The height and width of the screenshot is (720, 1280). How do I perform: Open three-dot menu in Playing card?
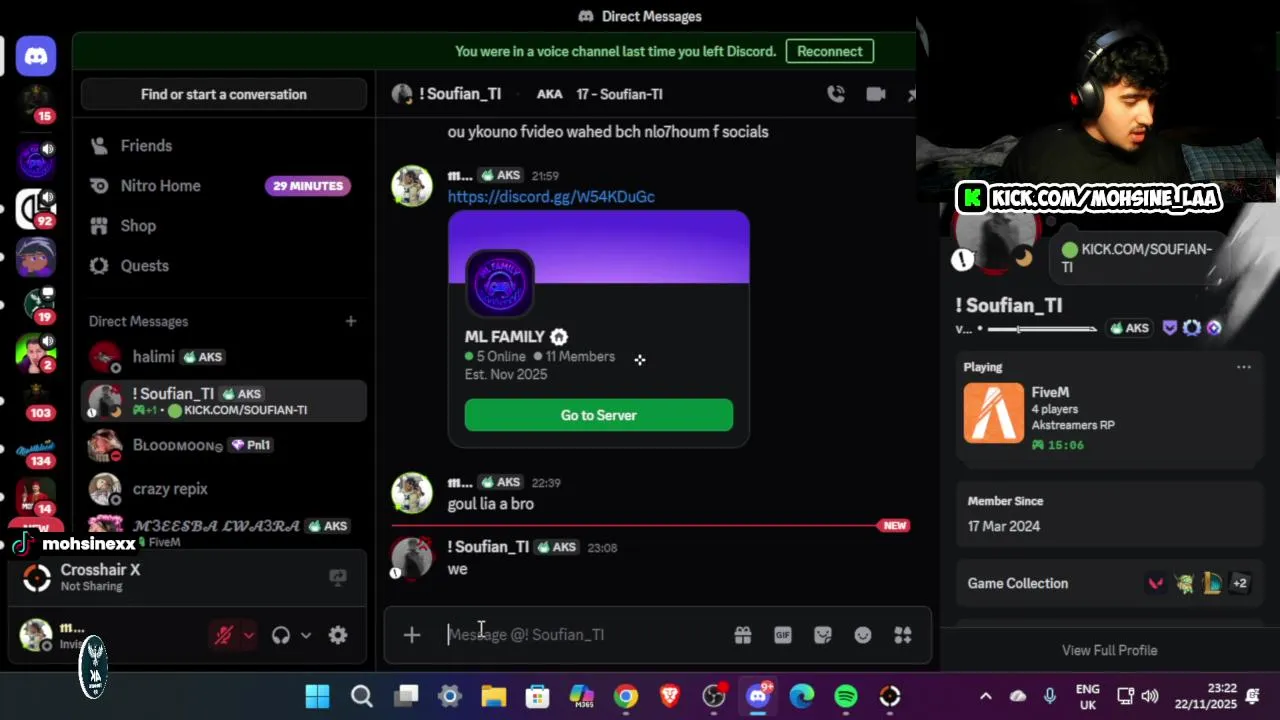coord(1244,367)
